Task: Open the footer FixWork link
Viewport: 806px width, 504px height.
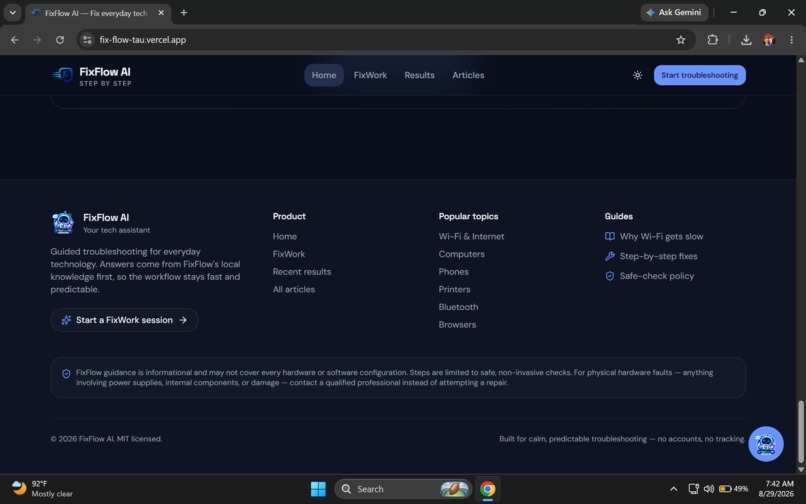Action: coord(289,254)
